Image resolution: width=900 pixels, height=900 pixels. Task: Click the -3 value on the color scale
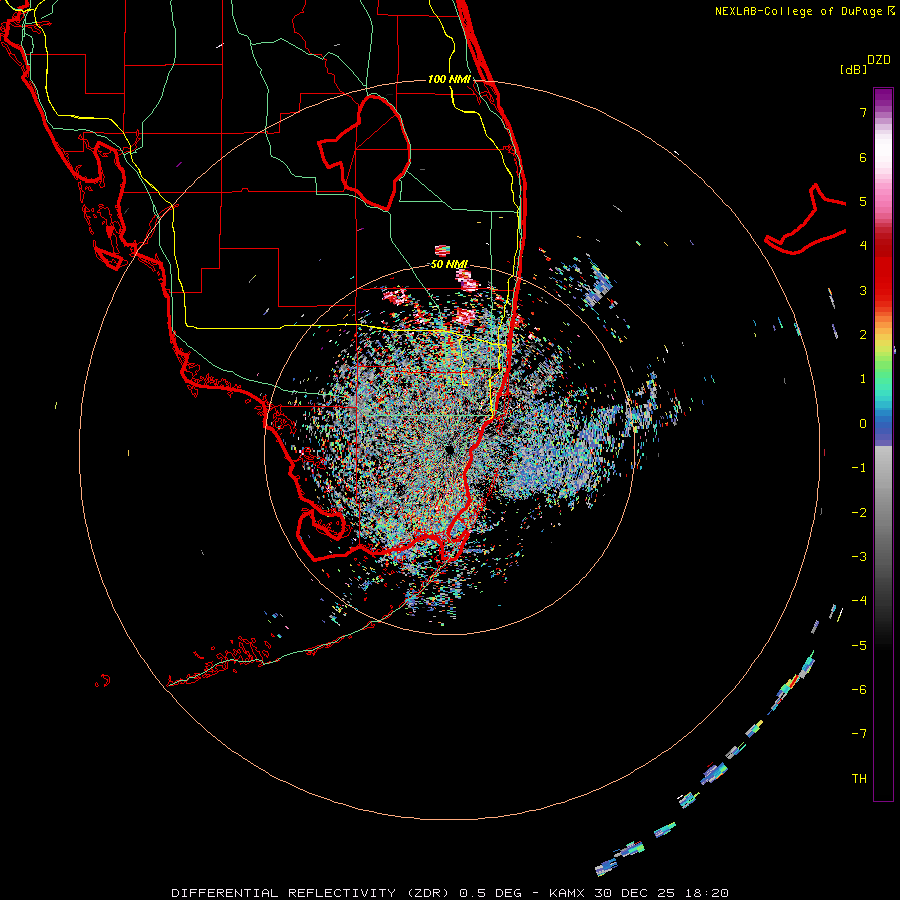pos(859,557)
